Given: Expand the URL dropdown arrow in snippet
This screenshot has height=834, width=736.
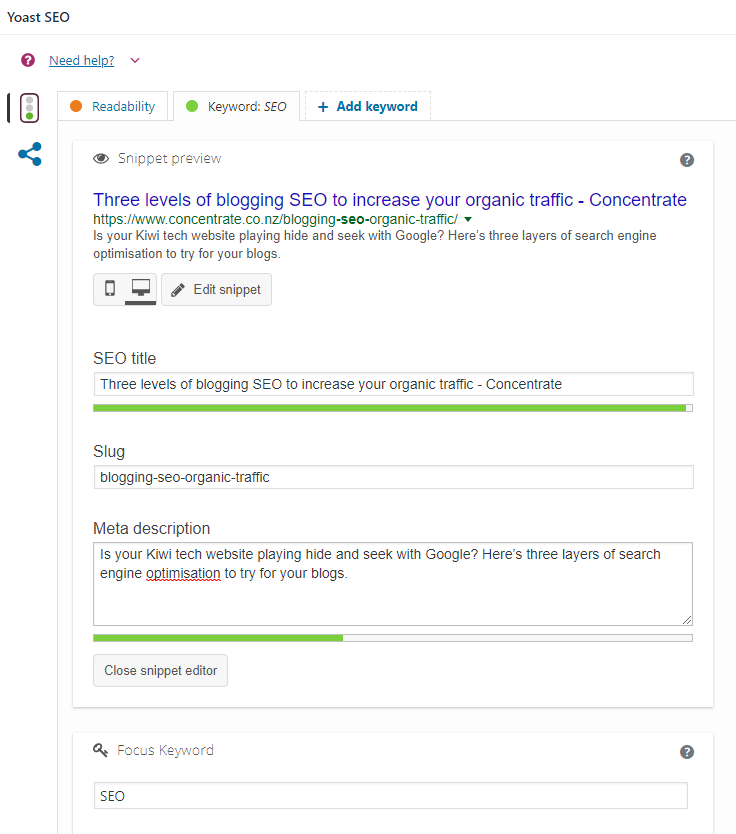Looking at the screenshot, I should 468,219.
